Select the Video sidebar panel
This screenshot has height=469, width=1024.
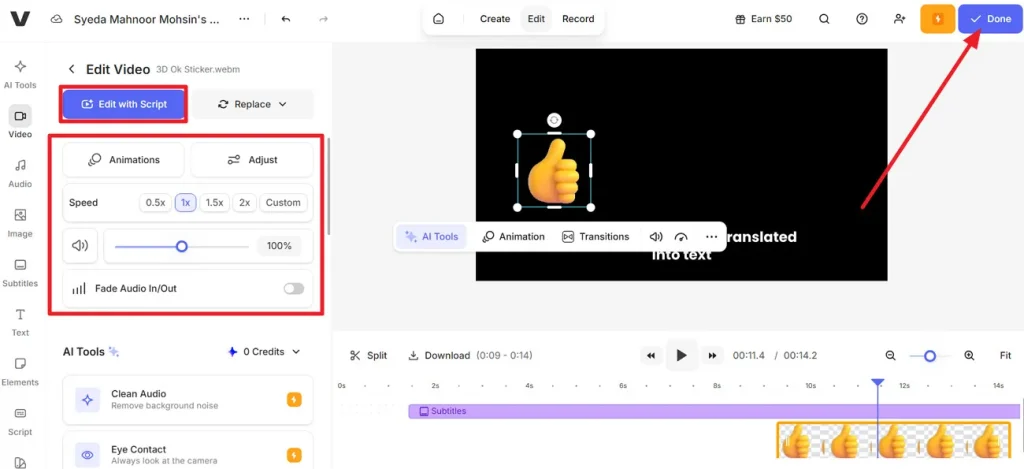point(20,123)
